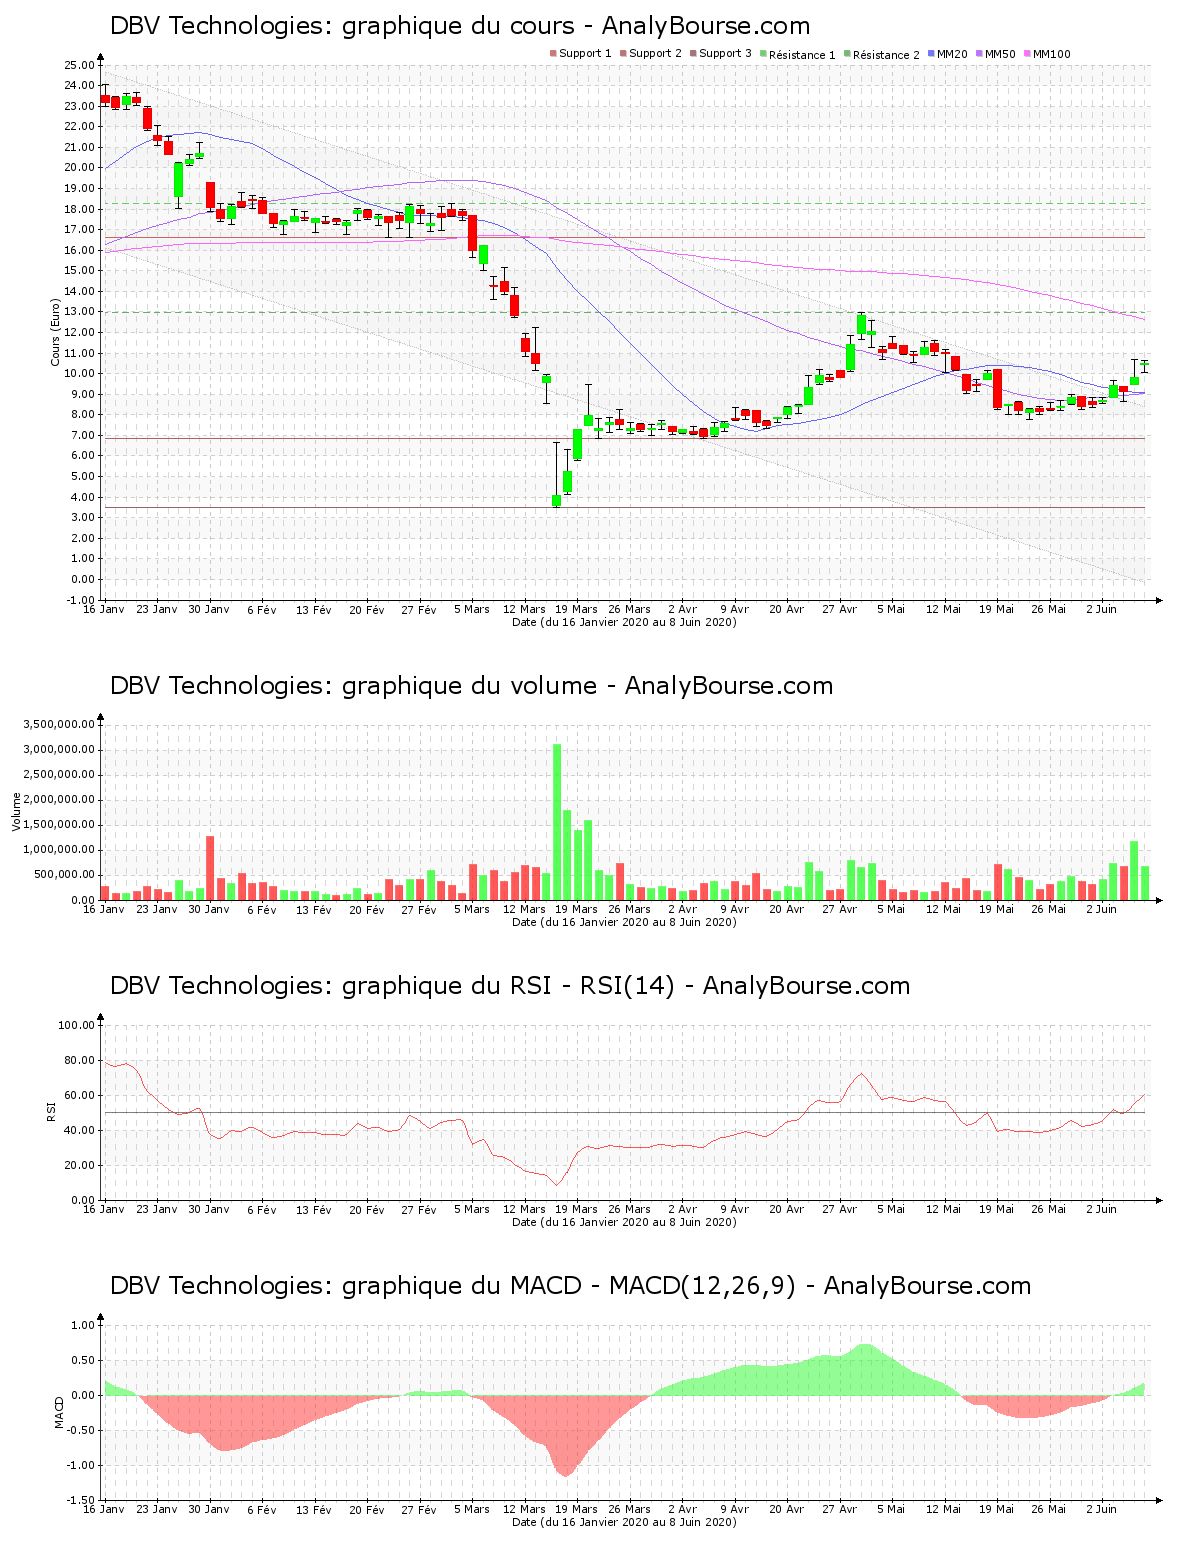Click the date range caption under volume chart
The image size is (1200, 1550).
click(x=624, y=922)
